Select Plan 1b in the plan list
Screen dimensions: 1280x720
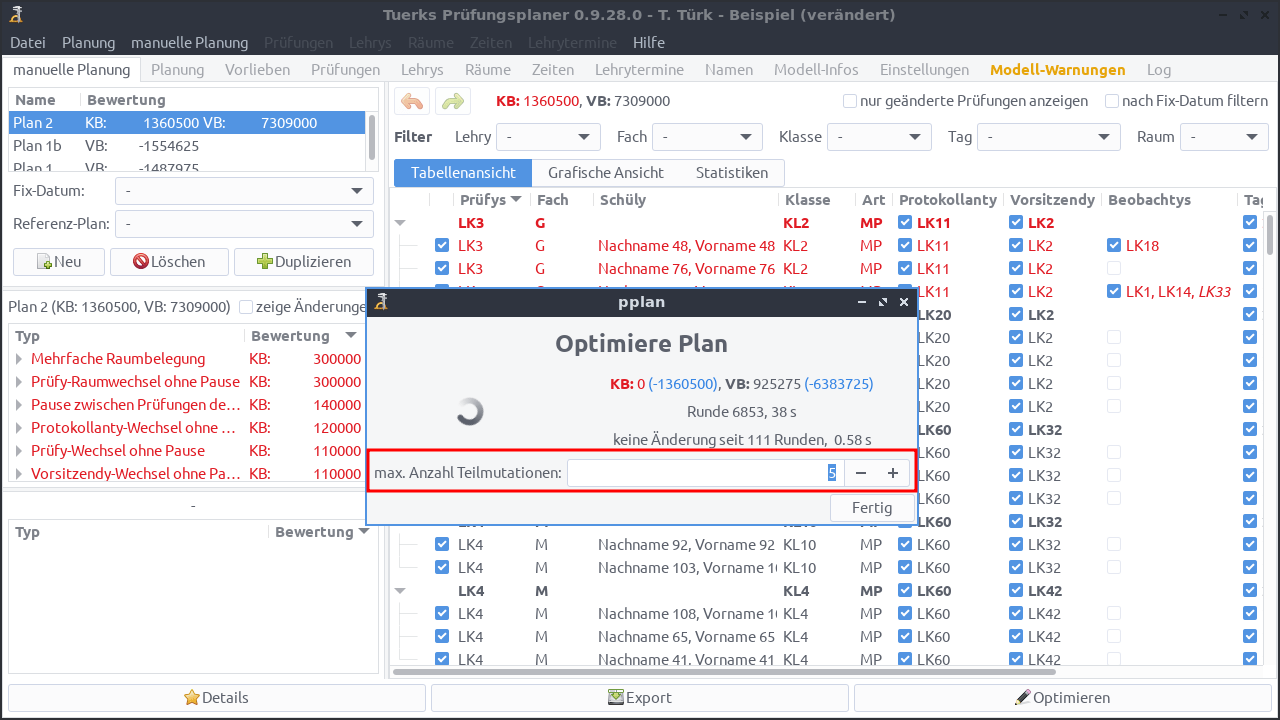click(37, 146)
